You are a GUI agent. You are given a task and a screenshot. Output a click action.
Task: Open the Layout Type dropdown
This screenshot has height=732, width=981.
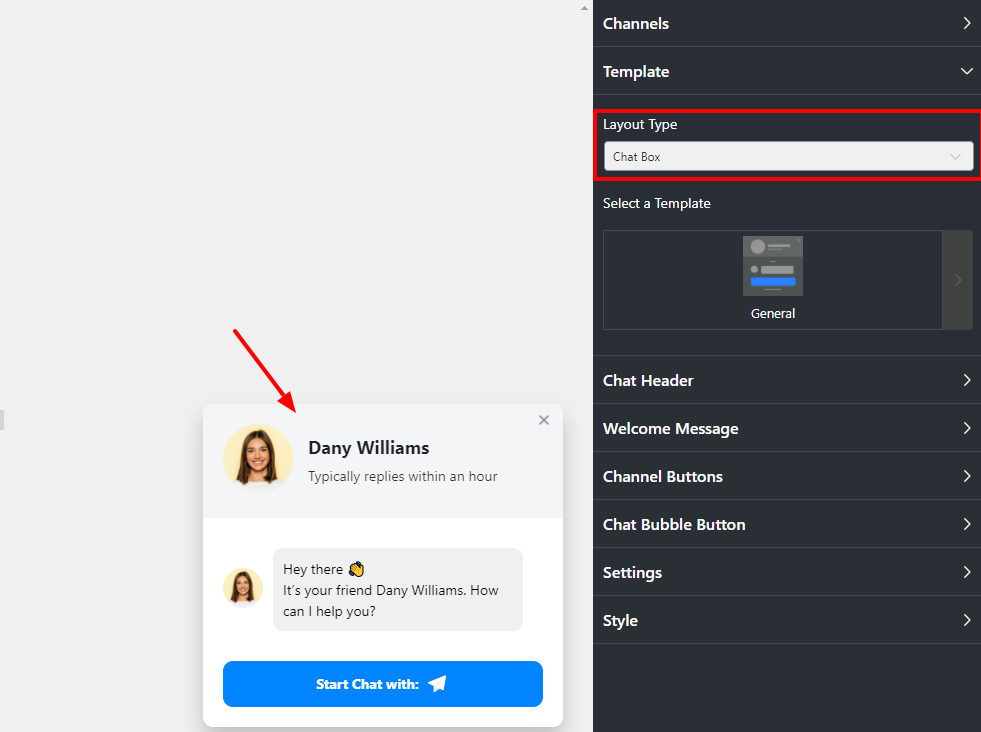pyautogui.click(x=787, y=157)
